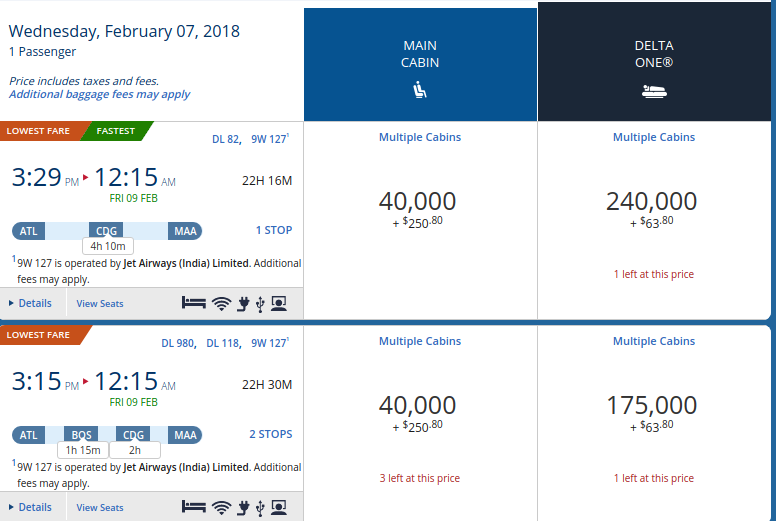Expand Details for the 3:29 PM flight

pyautogui.click(x=30, y=303)
